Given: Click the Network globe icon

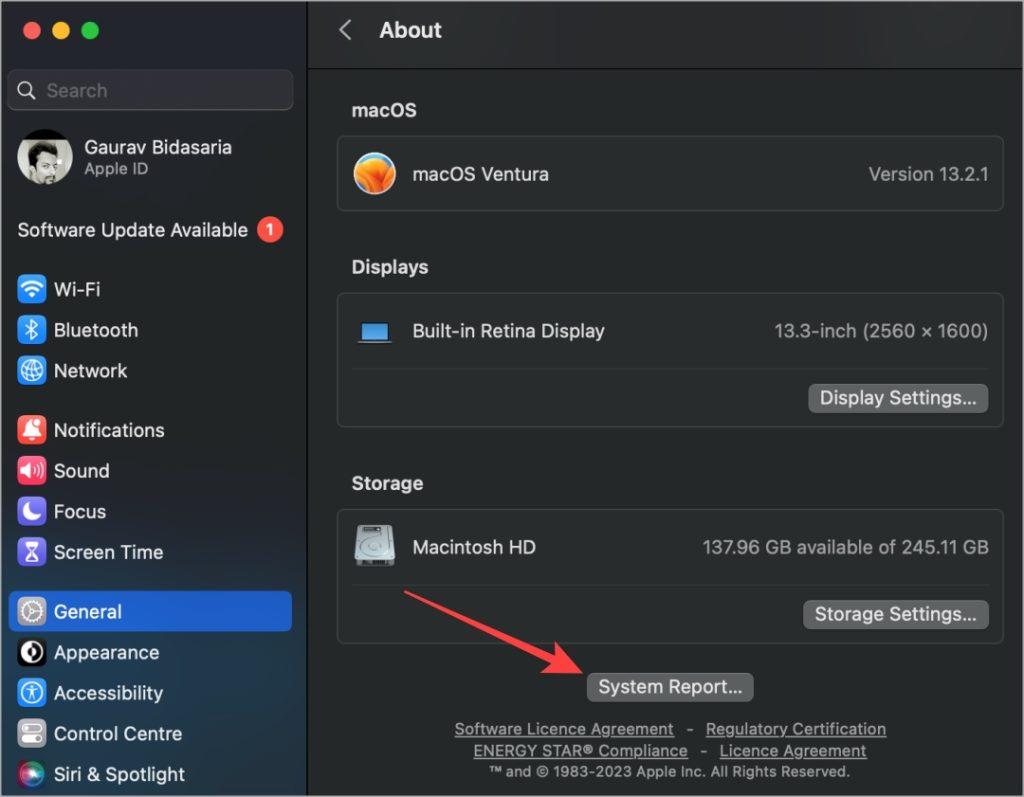Looking at the screenshot, I should tap(31, 370).
